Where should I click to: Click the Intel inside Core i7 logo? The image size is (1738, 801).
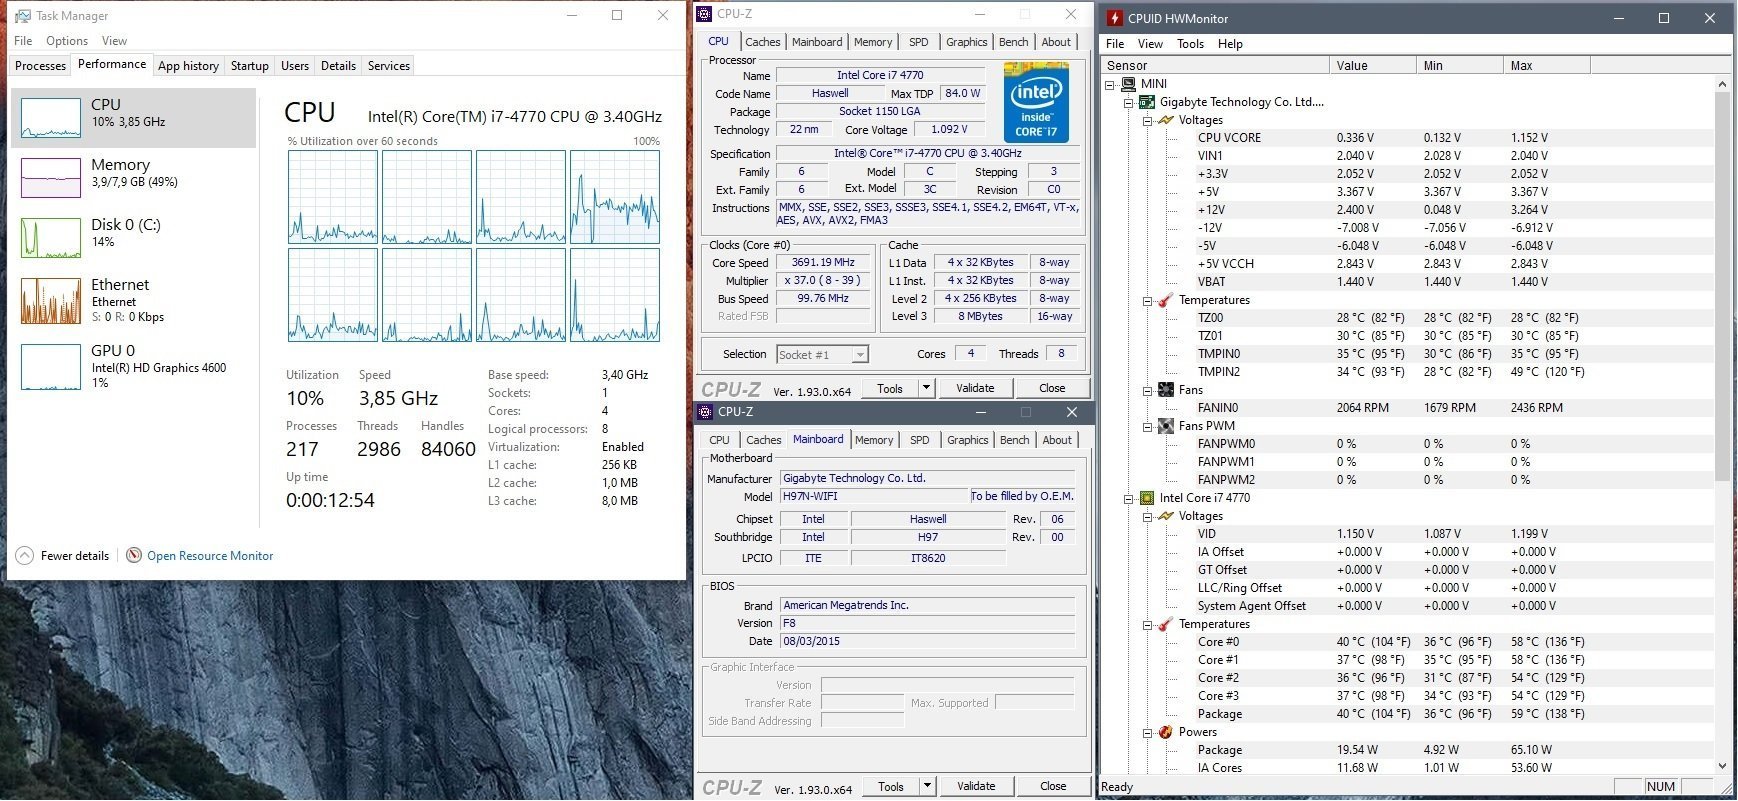click(1036, 102)
